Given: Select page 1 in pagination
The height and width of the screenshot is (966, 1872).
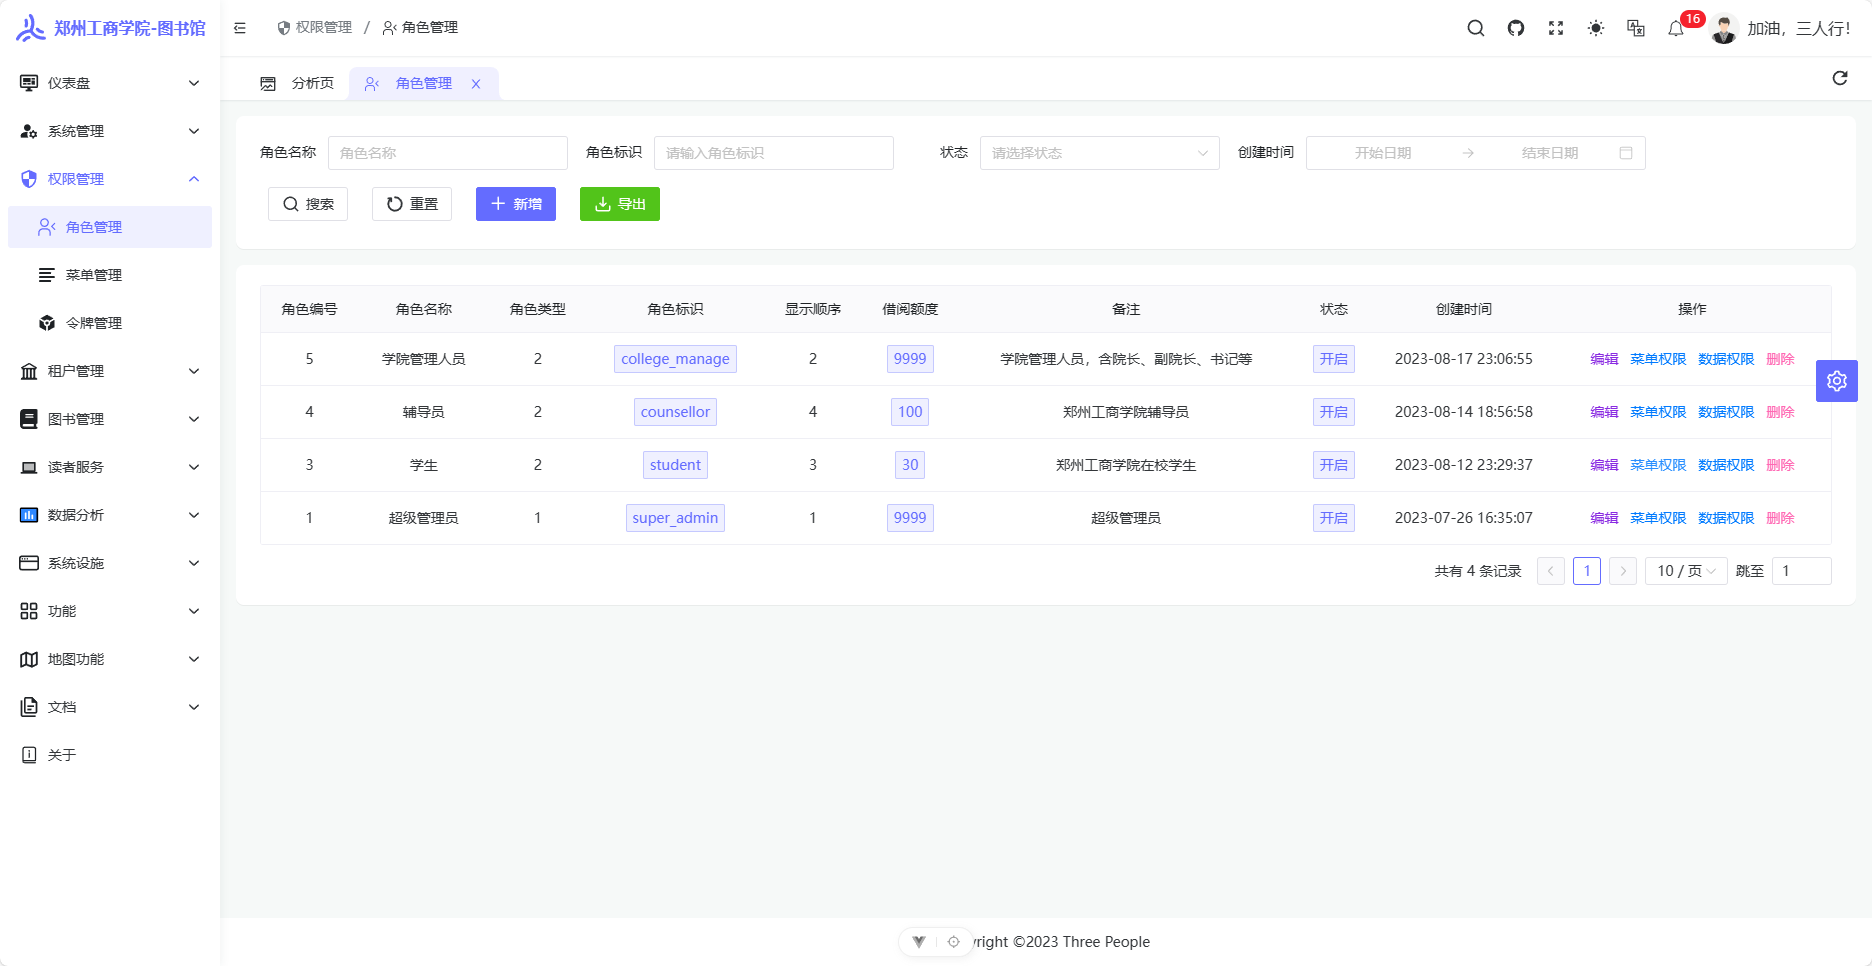Looking at the screenshot, I should [1587, 571].
